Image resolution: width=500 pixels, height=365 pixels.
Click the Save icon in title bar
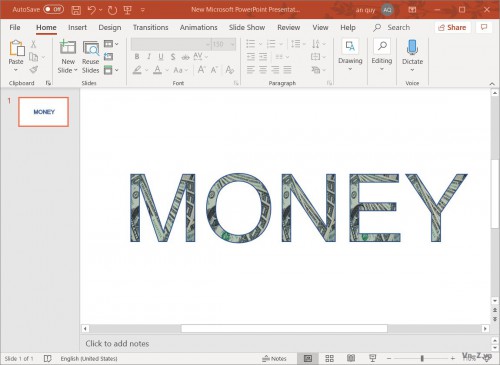pos(76,10)
